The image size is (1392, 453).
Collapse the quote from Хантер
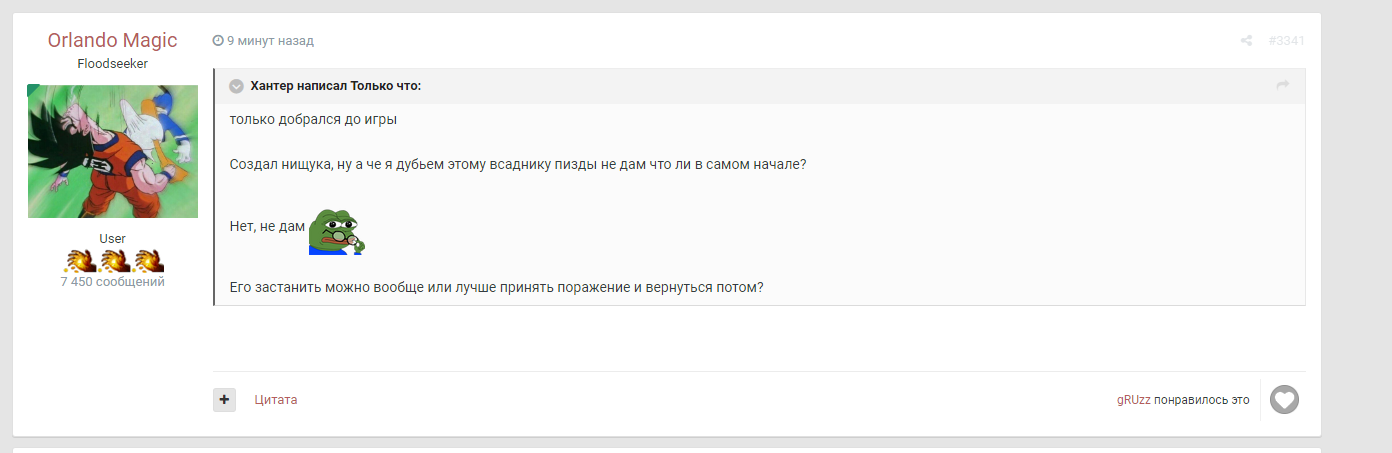(x=236, y=86)
